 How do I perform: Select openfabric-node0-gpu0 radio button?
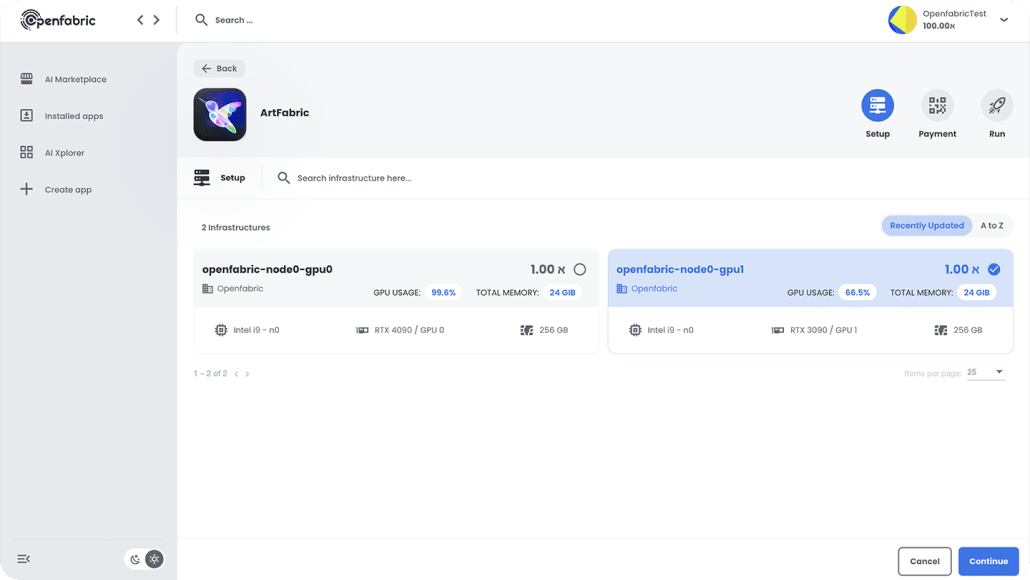579,269
